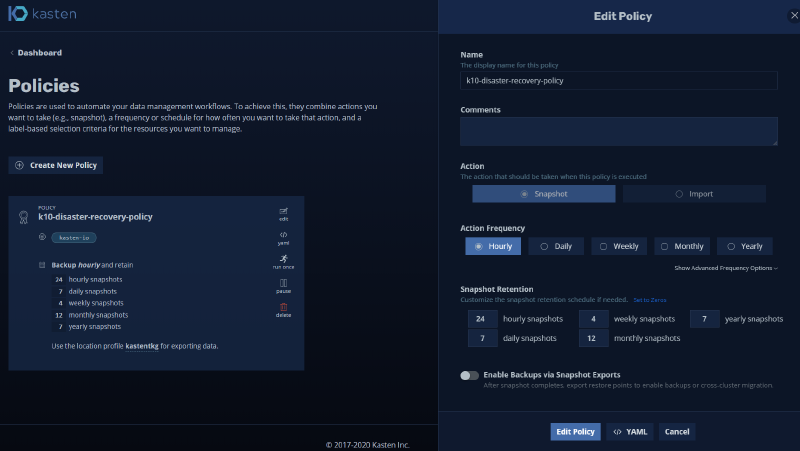Edit the yearly snapshots retention value
Viewport: 800px width, 451px height.
click(x=705, y=319)
